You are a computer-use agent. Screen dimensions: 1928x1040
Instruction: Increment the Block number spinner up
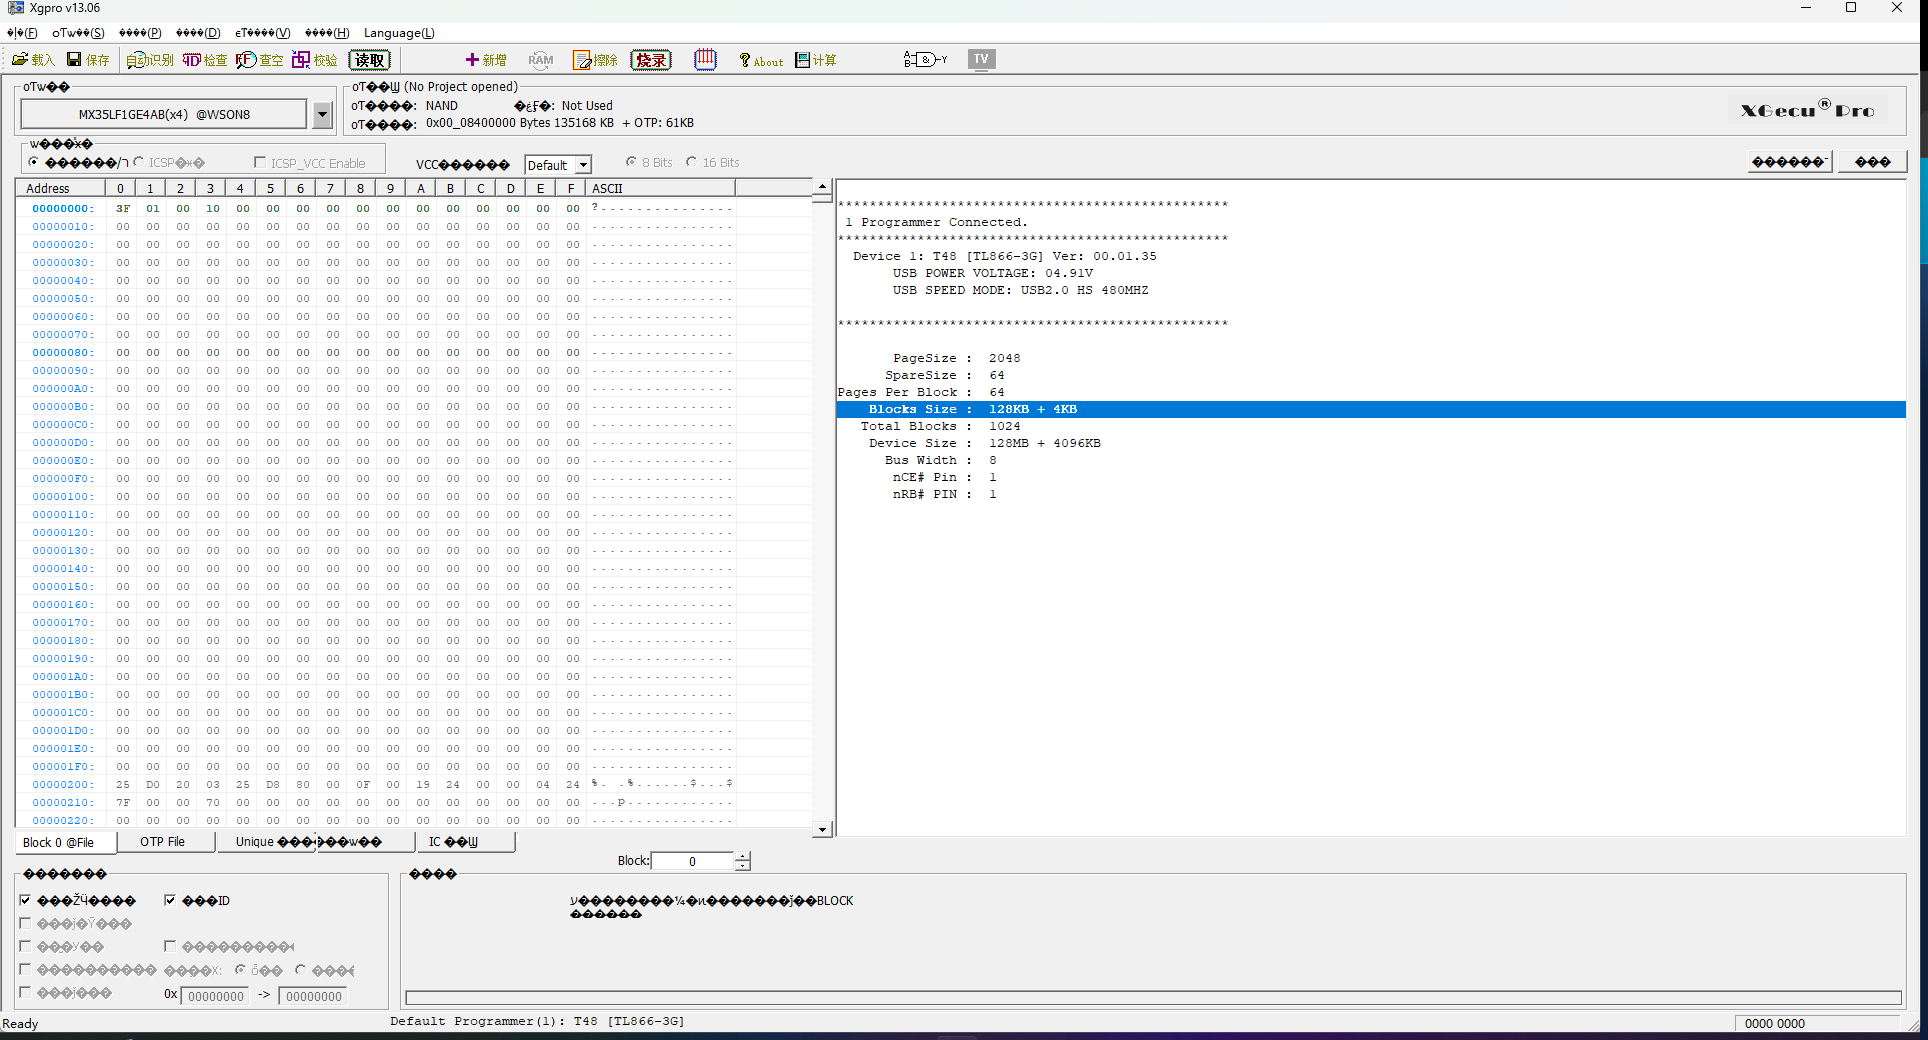[742, 856]
